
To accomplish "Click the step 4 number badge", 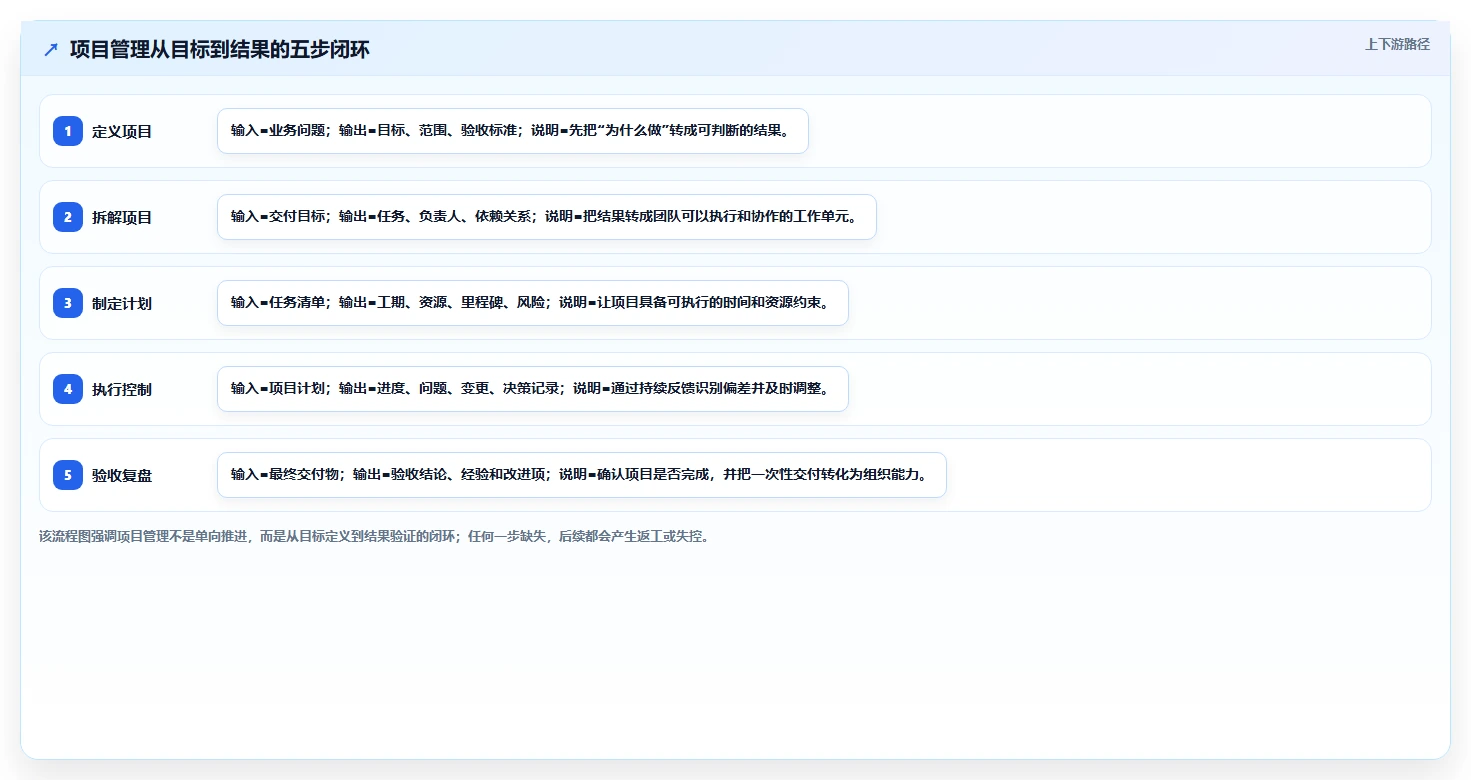I will pos(68,389).
